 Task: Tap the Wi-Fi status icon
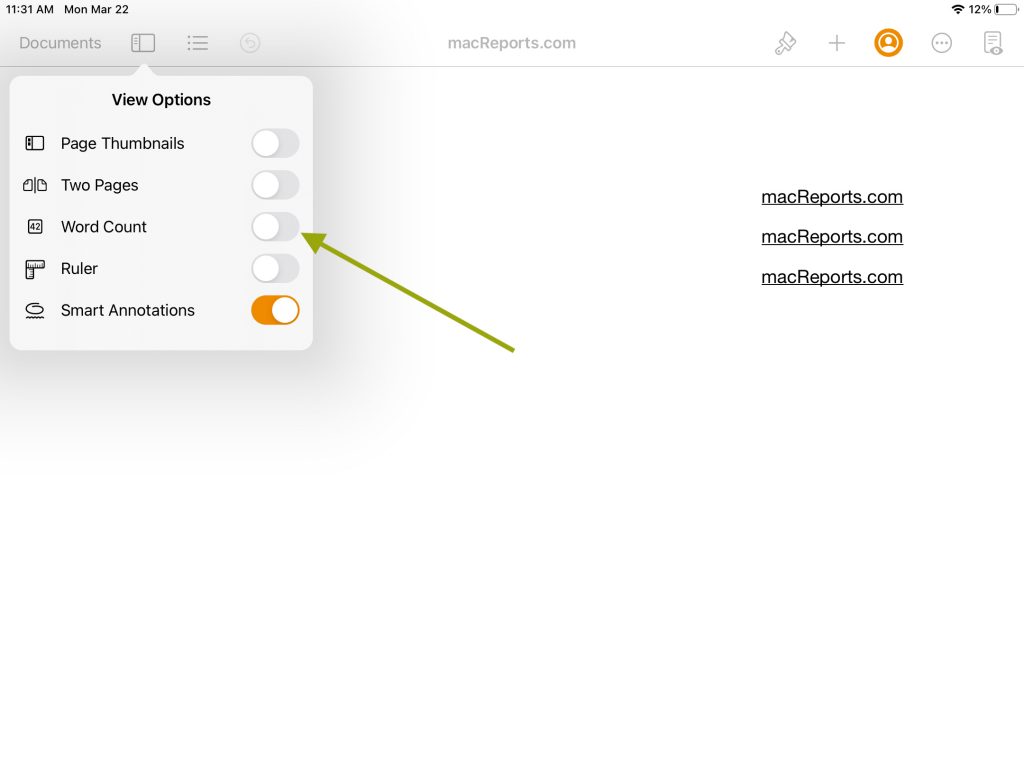click(957, 9)
